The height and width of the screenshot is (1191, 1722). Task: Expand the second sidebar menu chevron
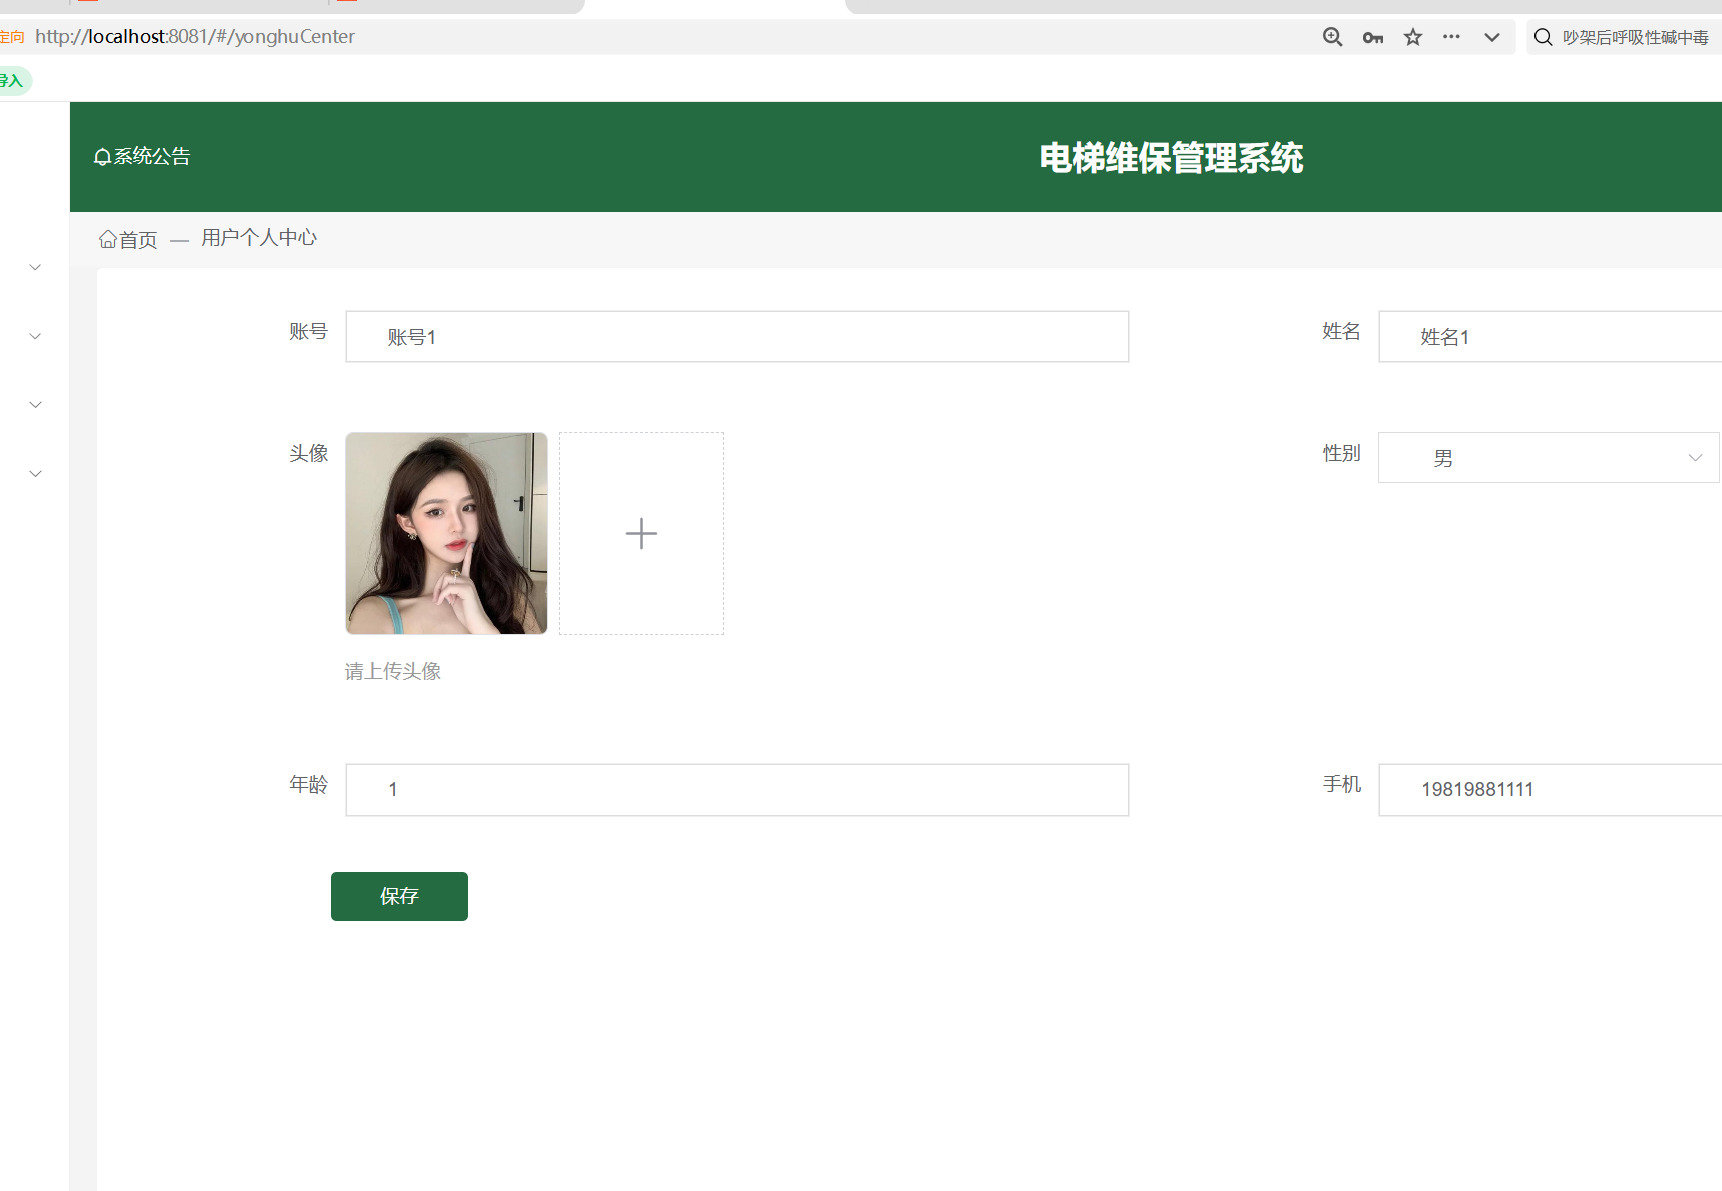[x=35, y=336]
